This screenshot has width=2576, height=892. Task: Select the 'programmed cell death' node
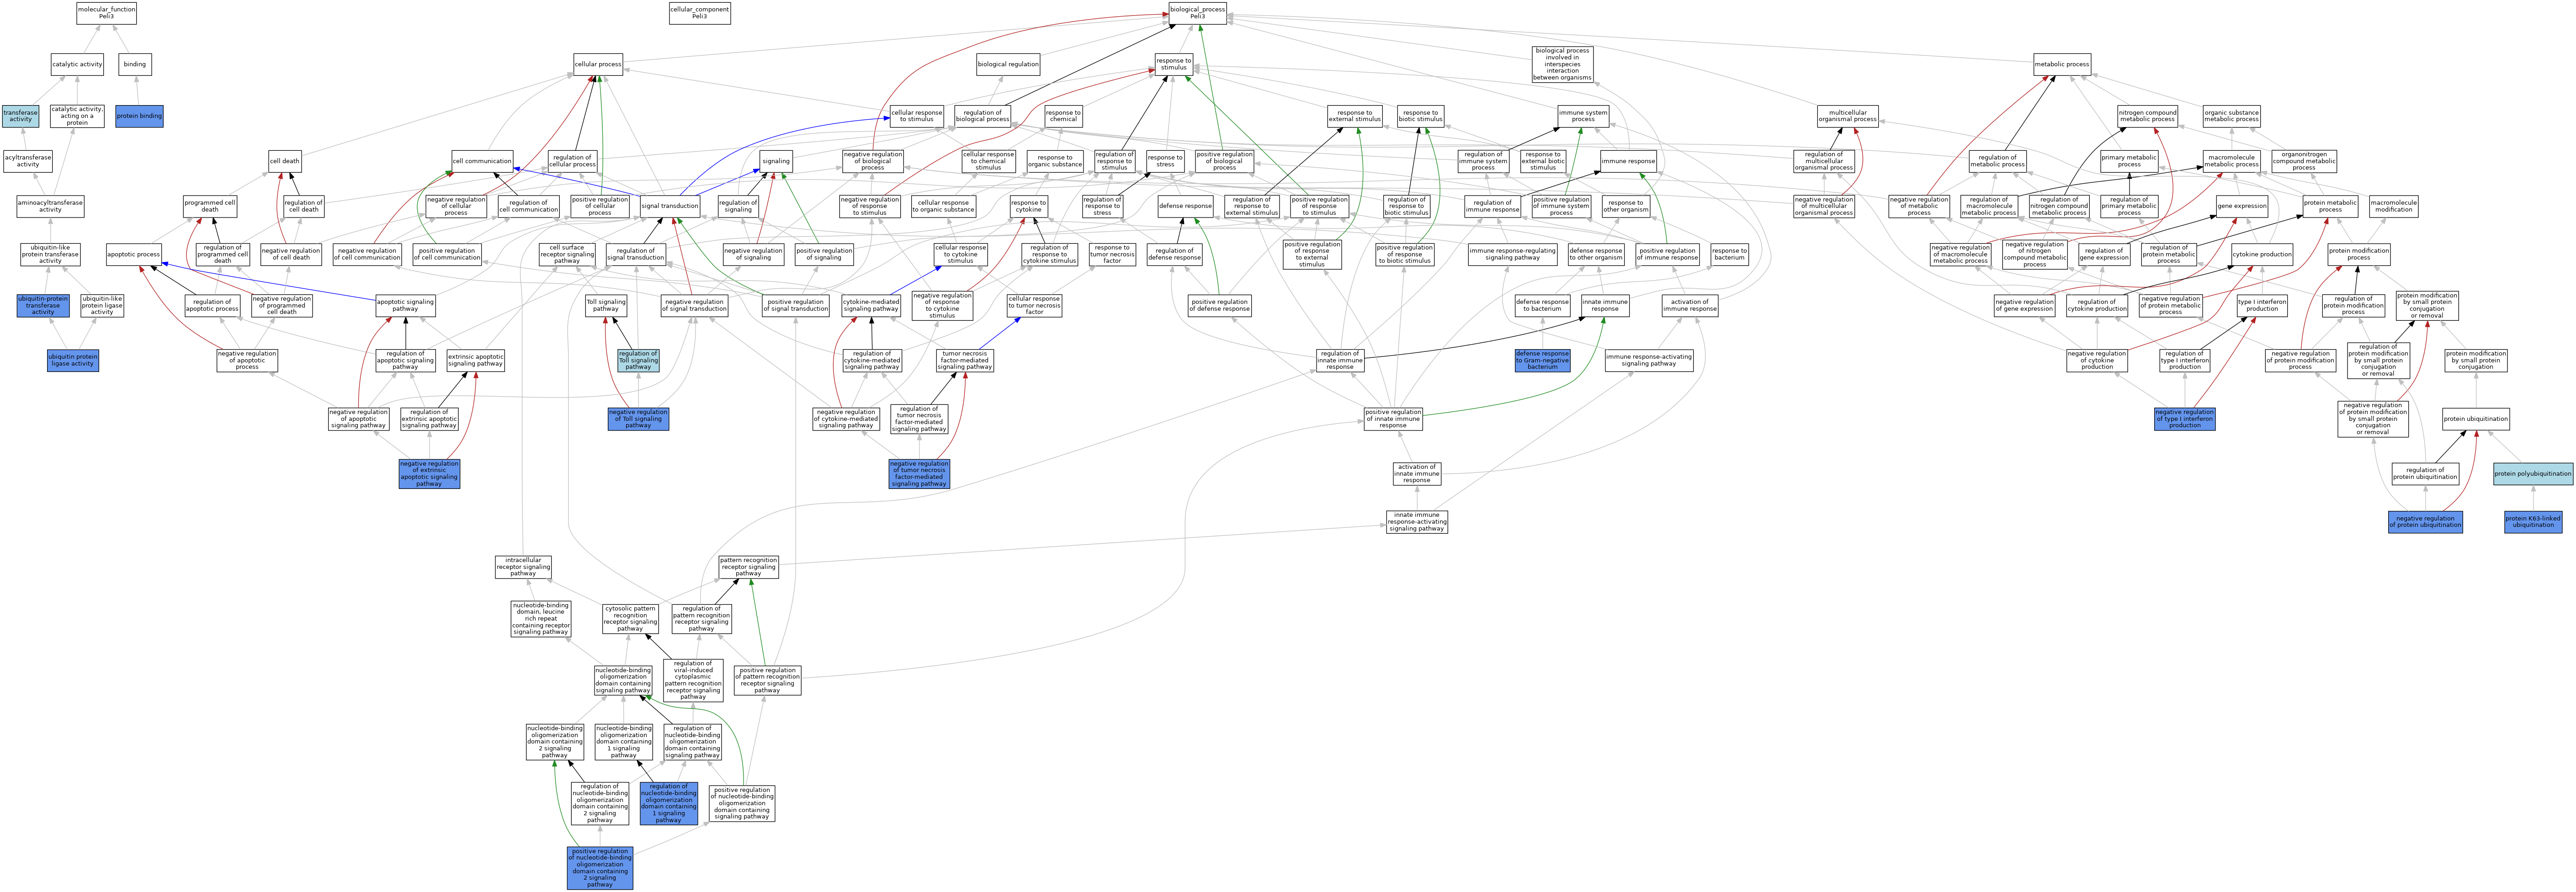[210, 206]
